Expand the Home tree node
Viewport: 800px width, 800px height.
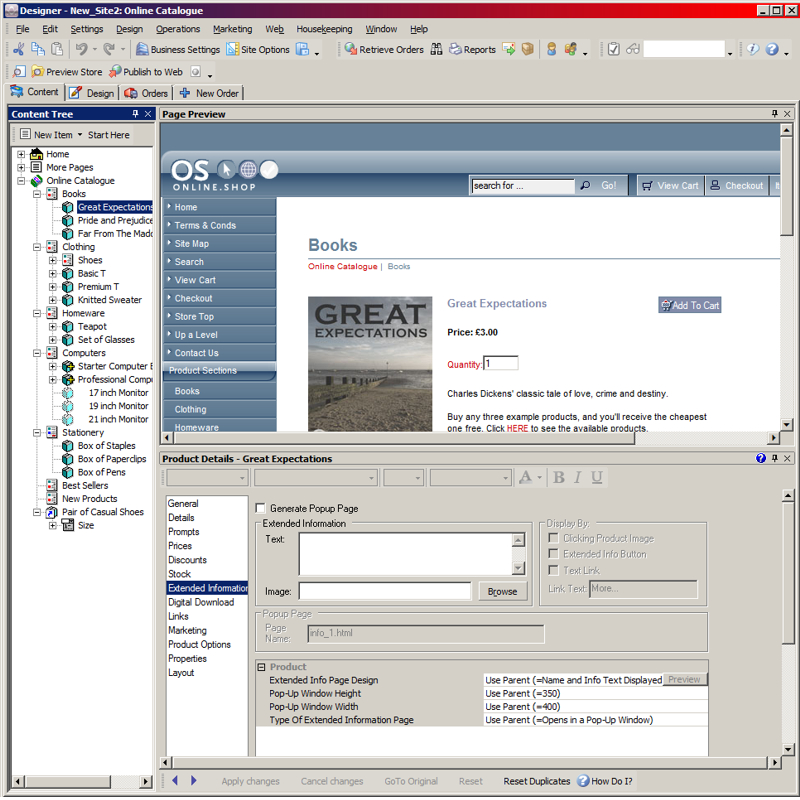coord(21,154)
